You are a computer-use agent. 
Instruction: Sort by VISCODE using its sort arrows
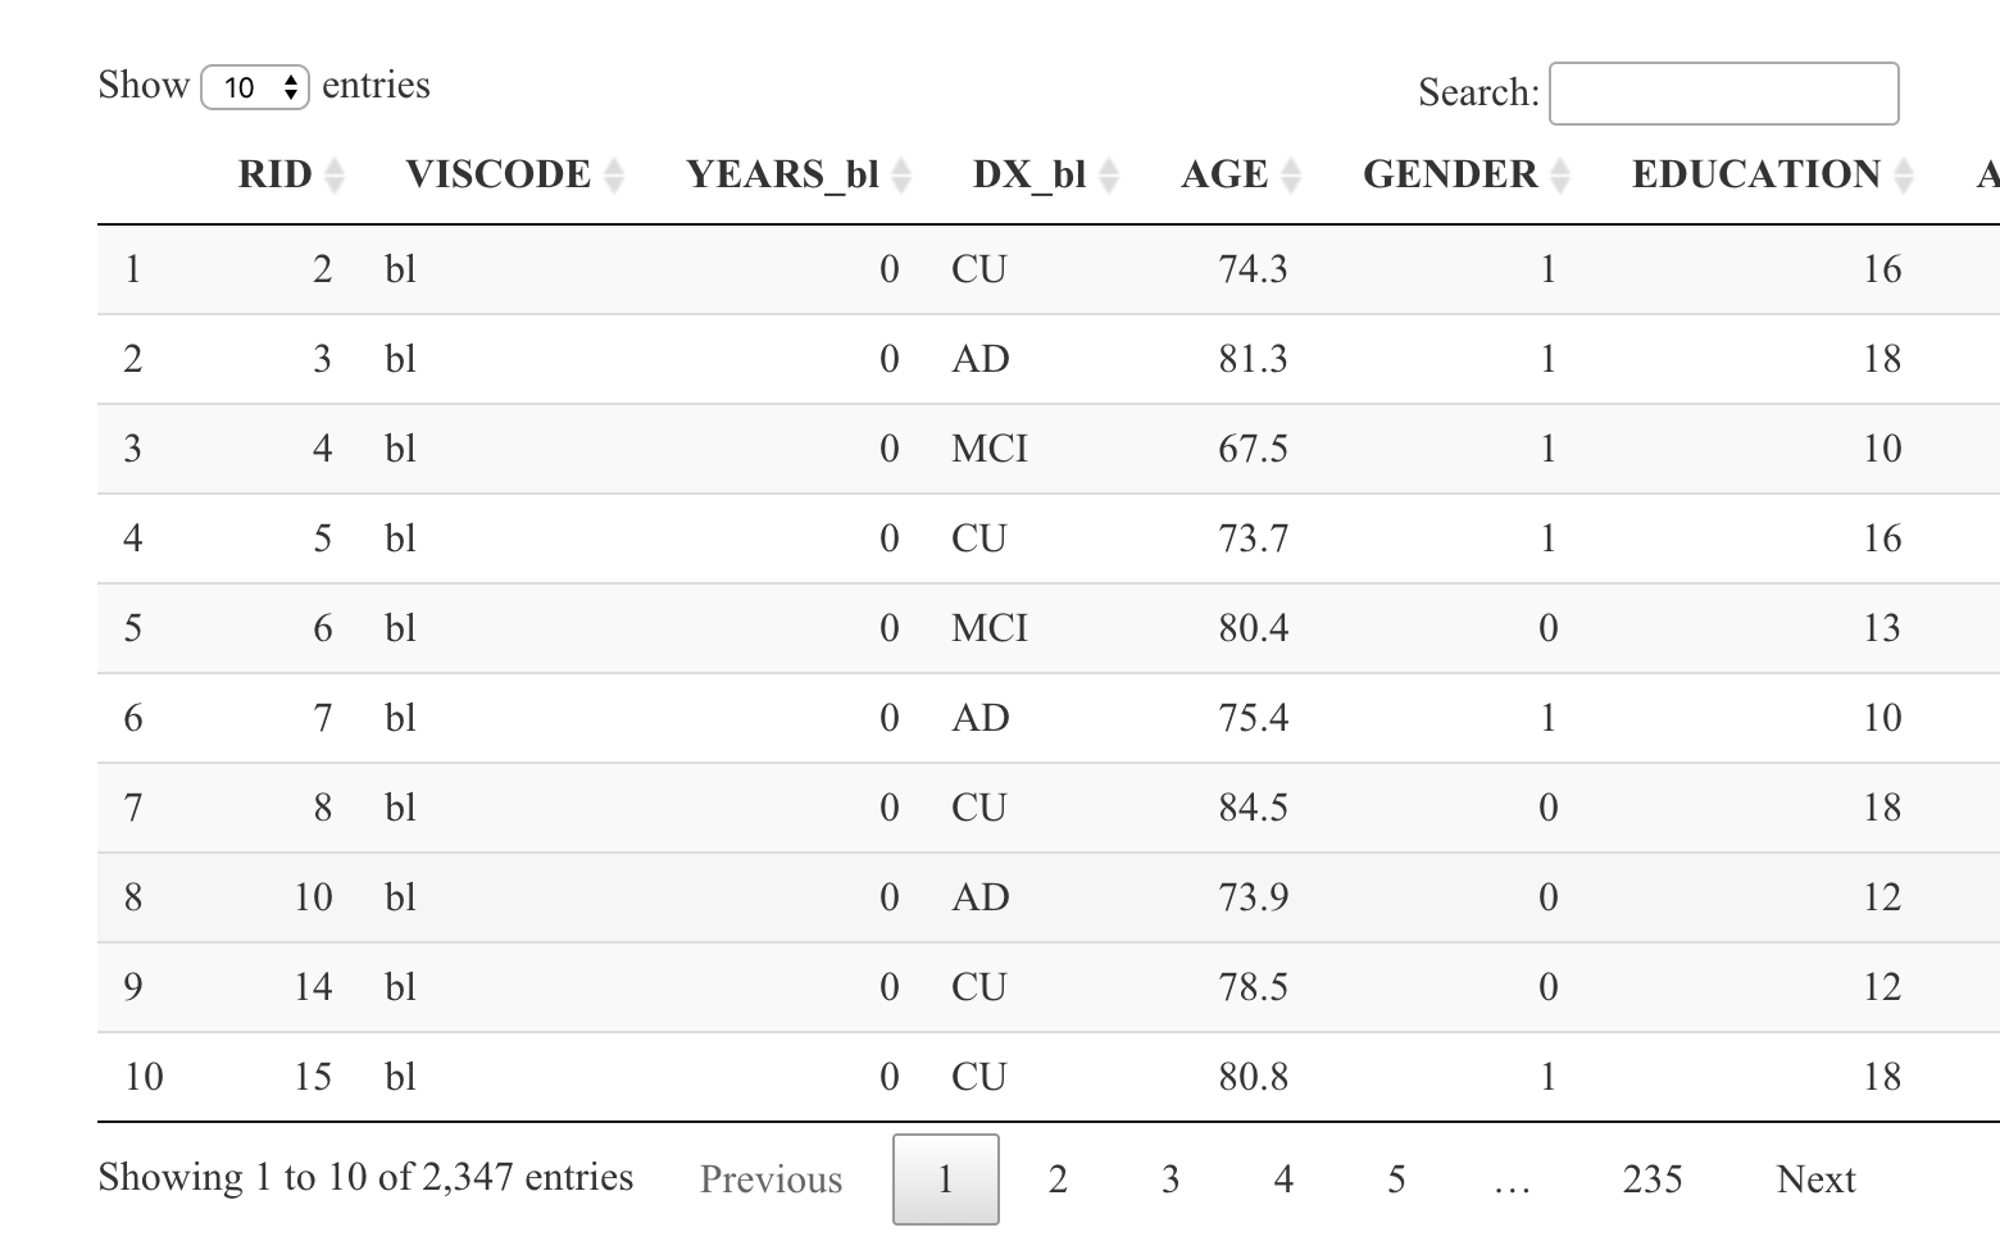pyautogui.click(x=614, y=176)
